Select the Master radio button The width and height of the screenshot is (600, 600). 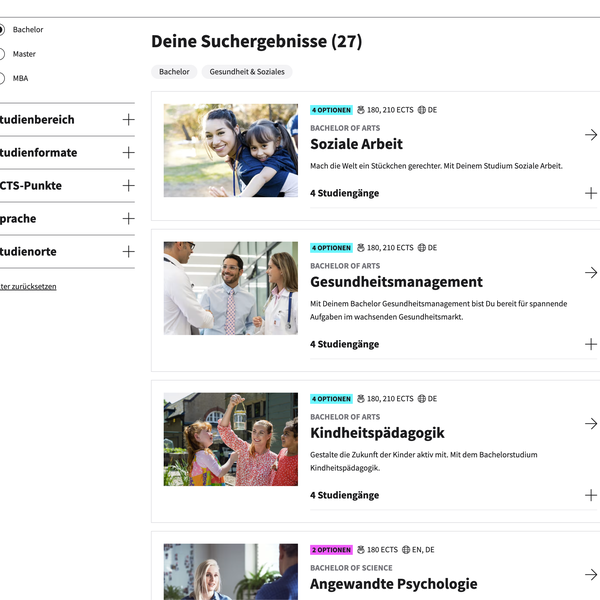click(x=1, y=54)
